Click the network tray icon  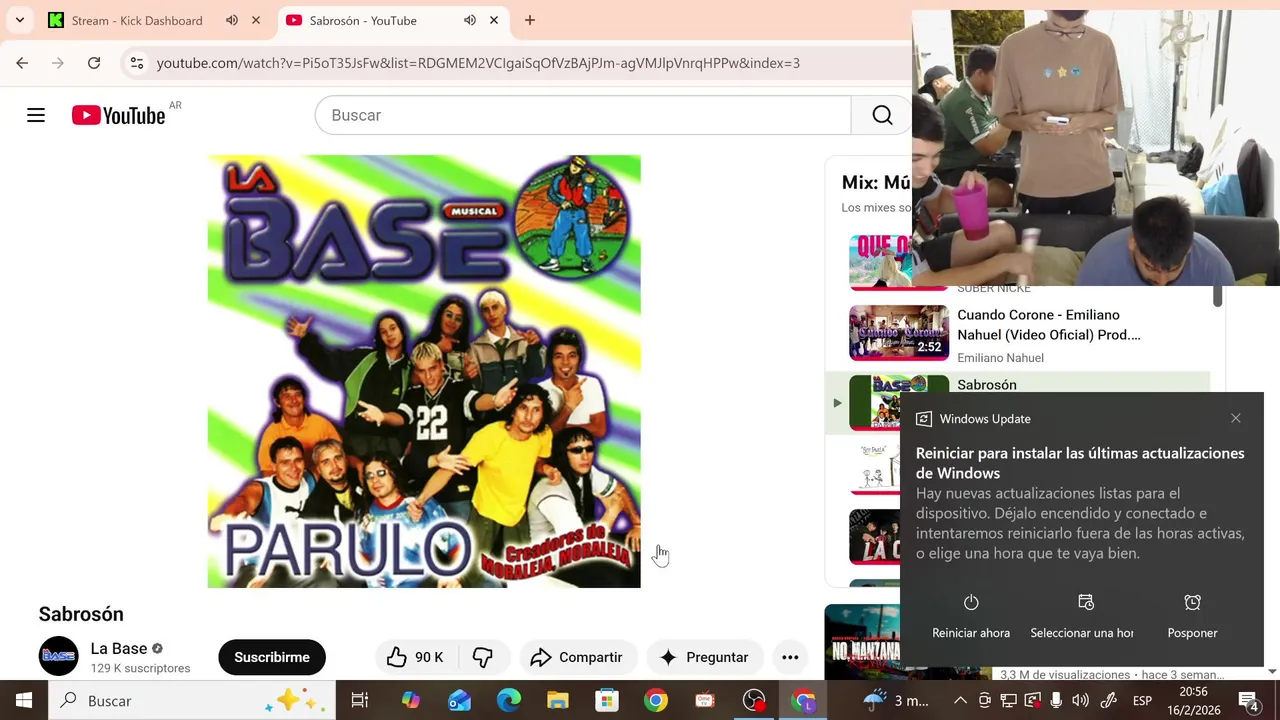point(1009,700)
